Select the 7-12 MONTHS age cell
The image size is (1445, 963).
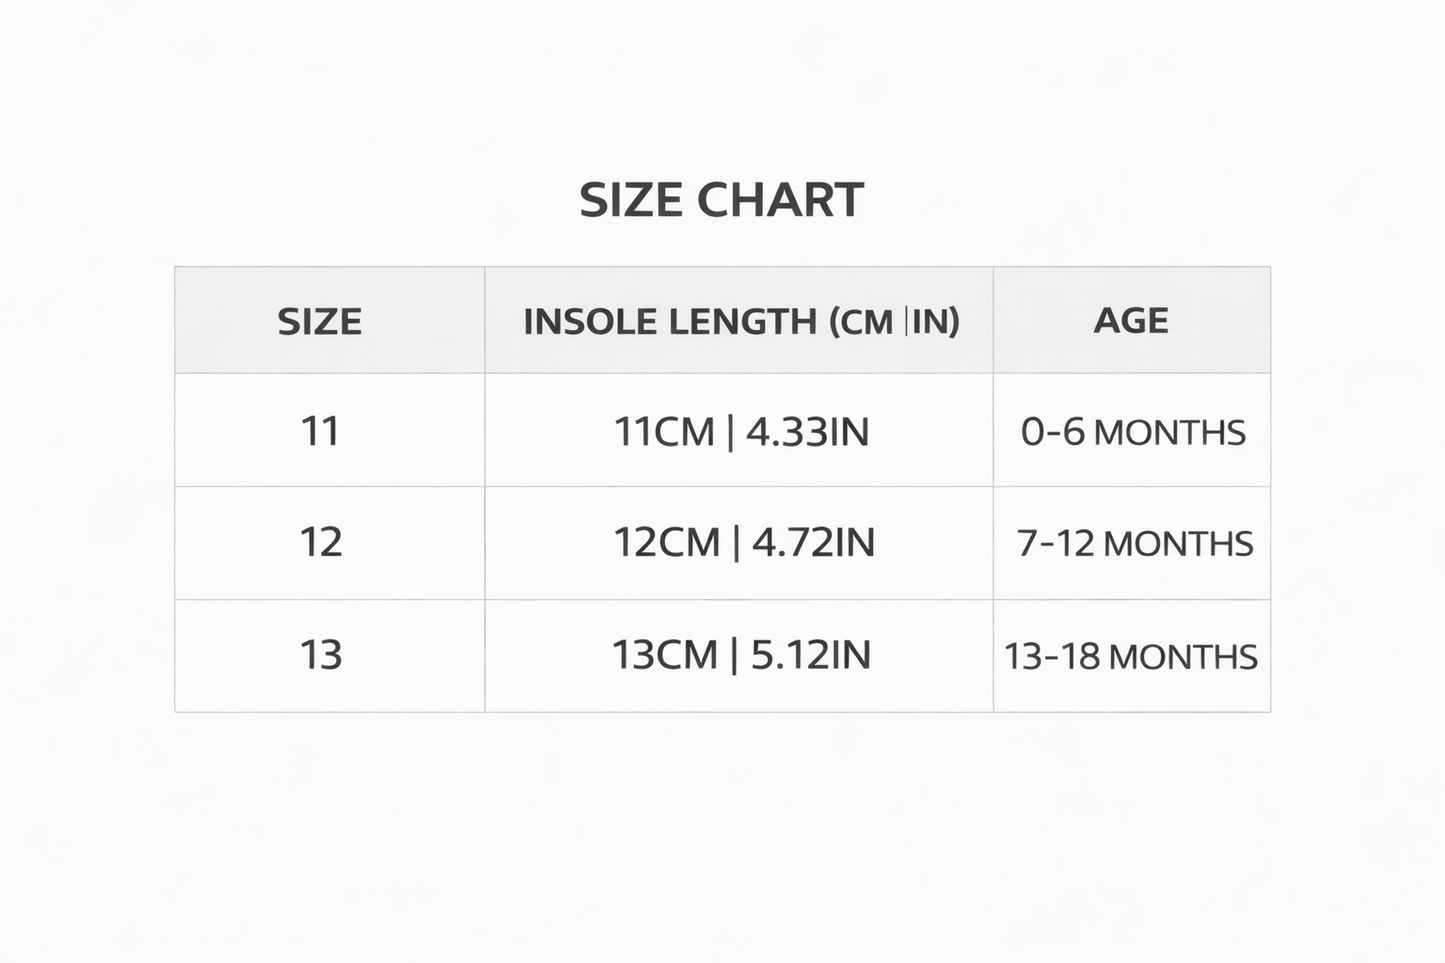point(1135,543)
